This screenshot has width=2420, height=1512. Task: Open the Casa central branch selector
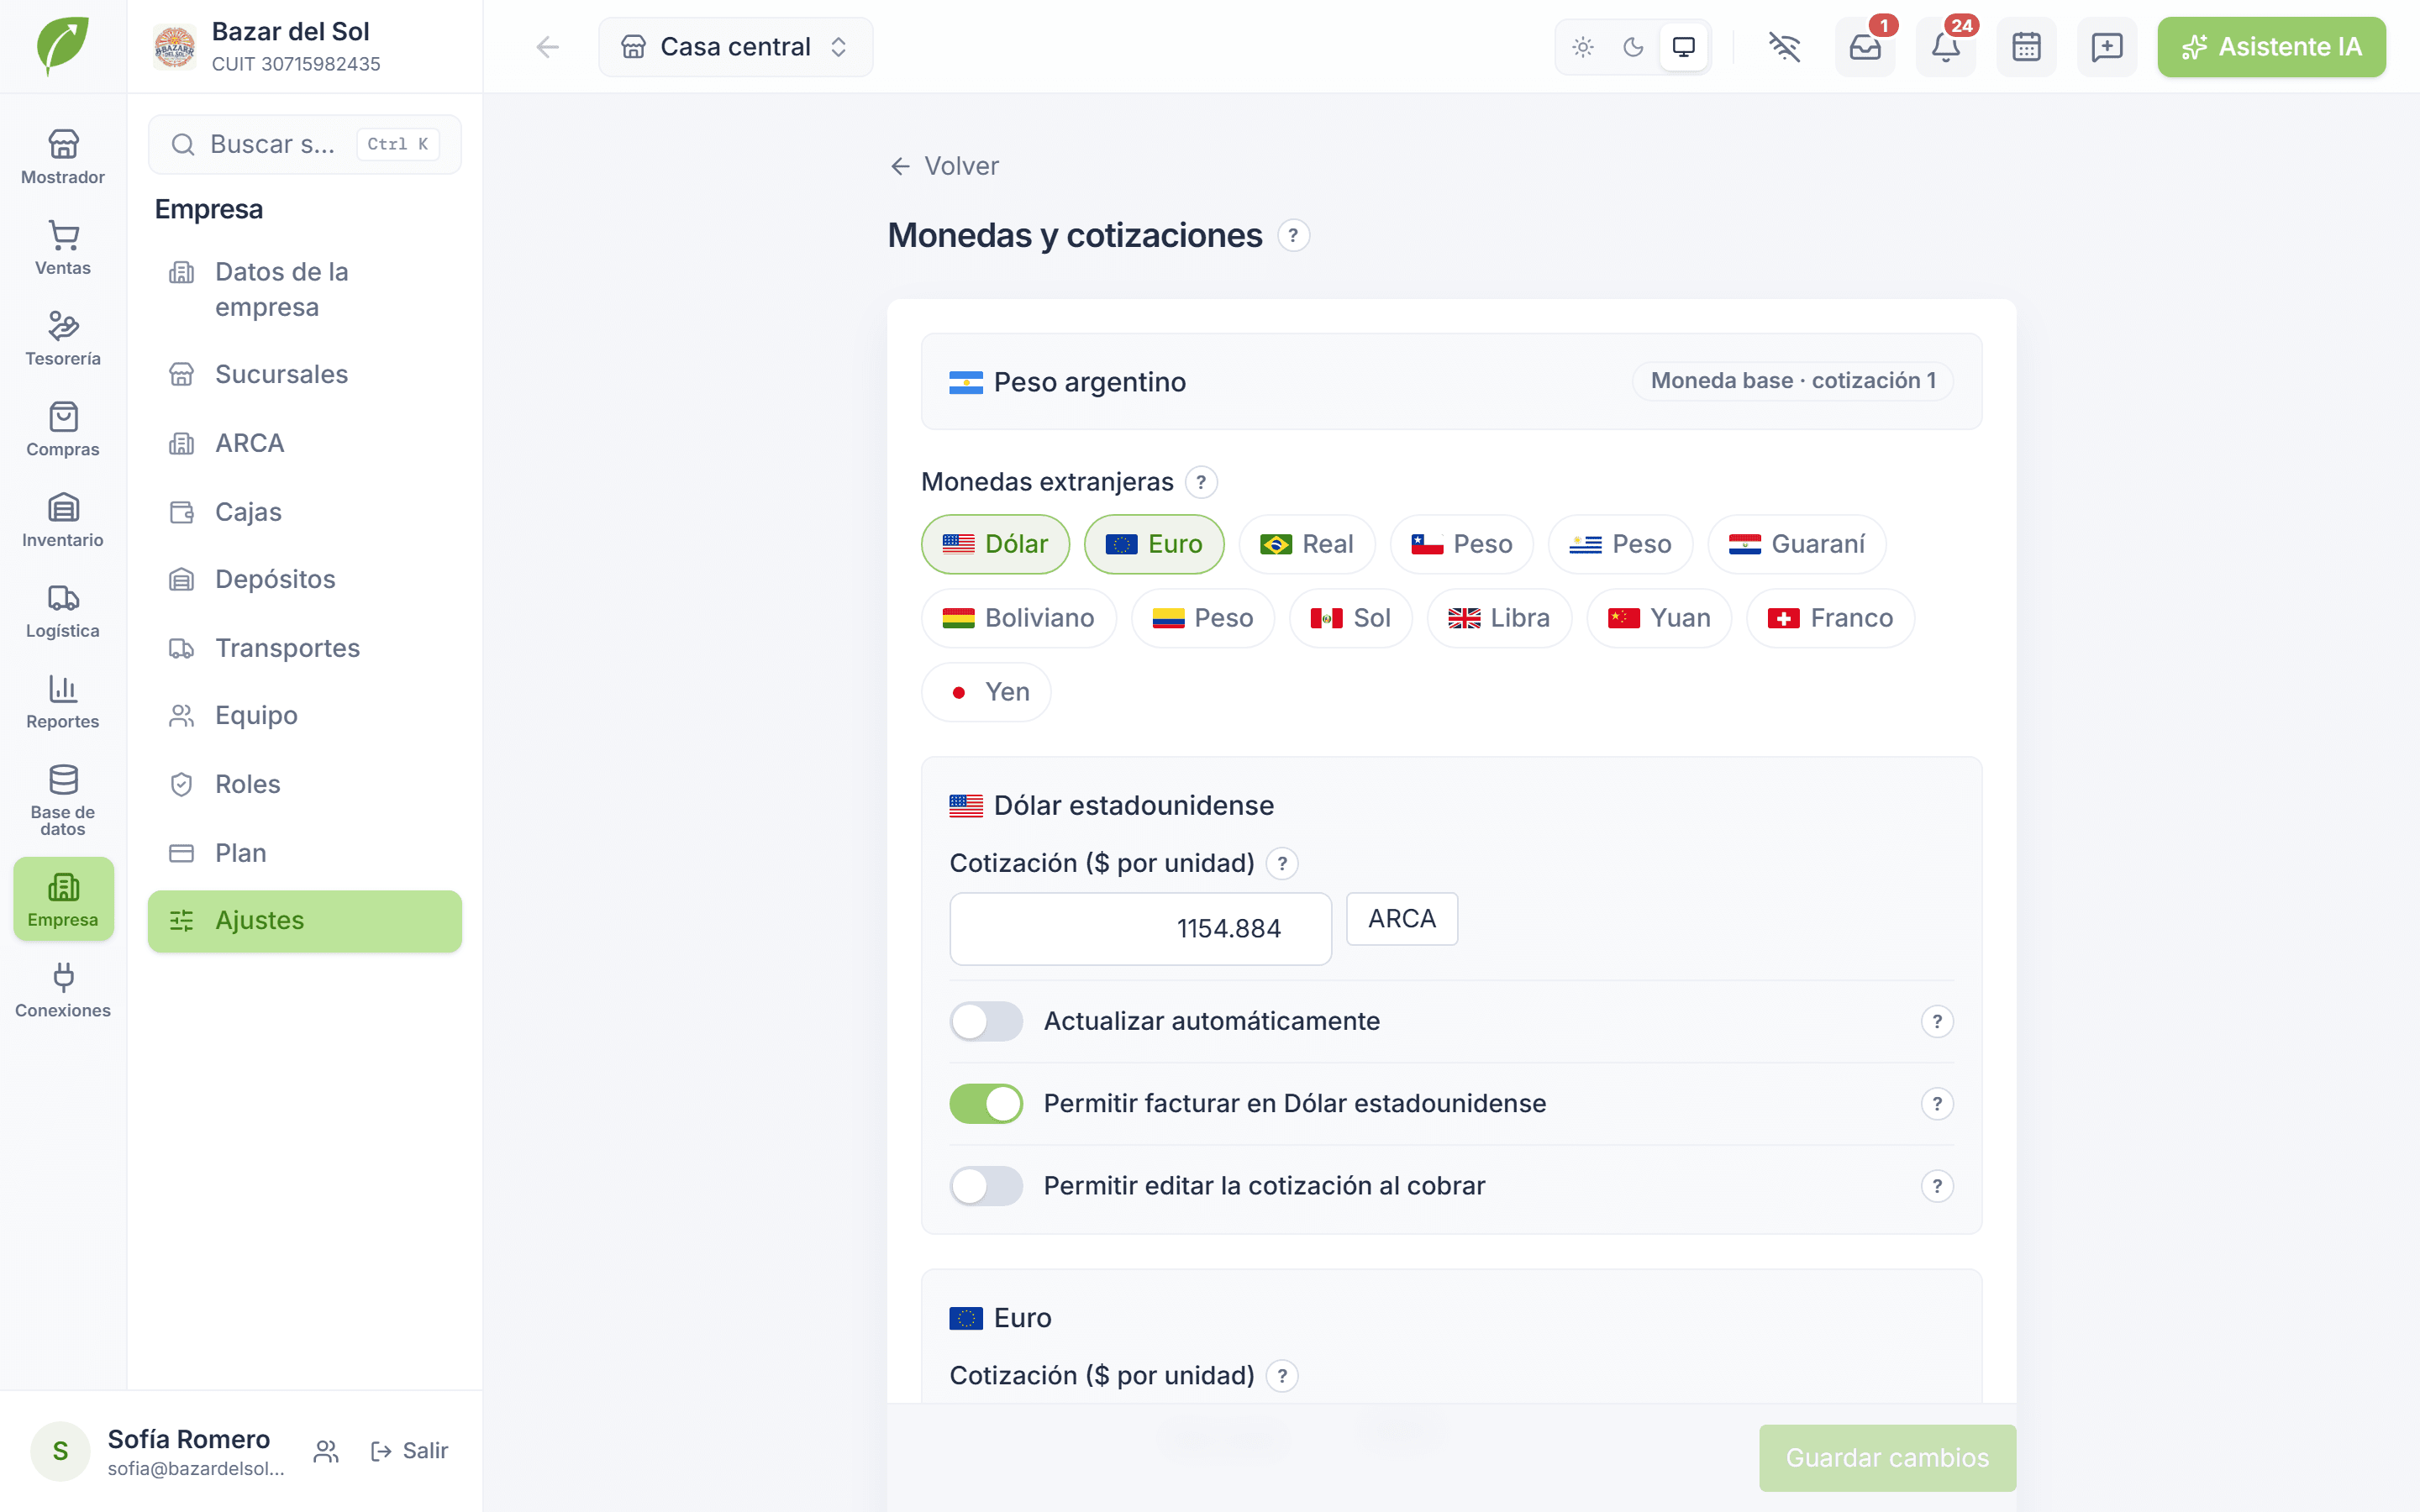pyautogui.click(x=735, y=47)
